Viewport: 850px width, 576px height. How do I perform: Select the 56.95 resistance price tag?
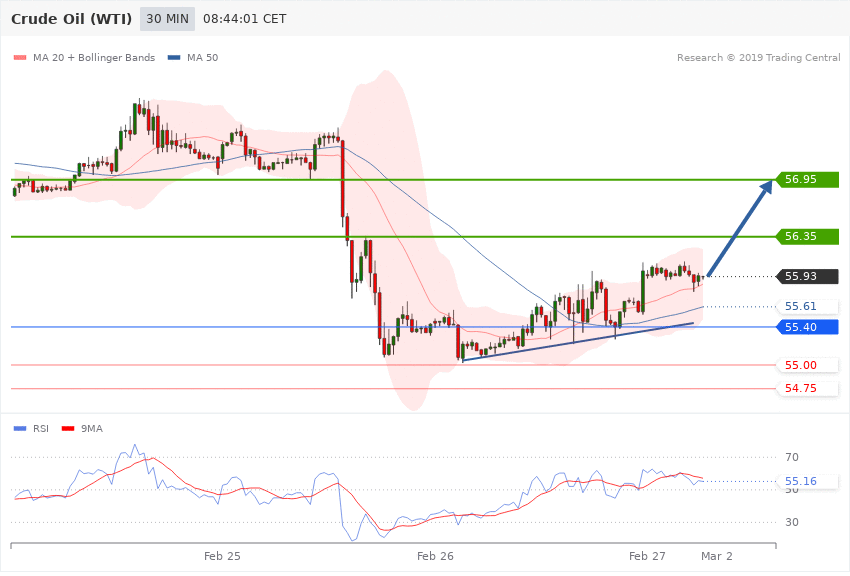pos(808,179)
